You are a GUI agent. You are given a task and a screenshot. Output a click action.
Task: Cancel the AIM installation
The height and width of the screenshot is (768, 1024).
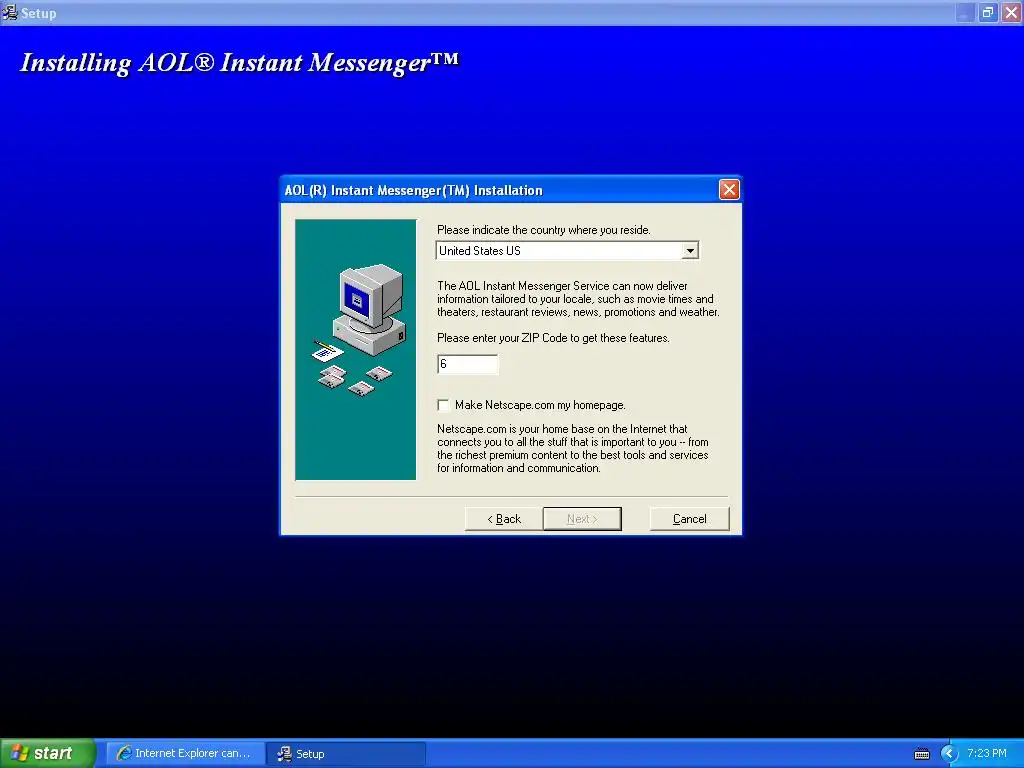tap(689, 519)
